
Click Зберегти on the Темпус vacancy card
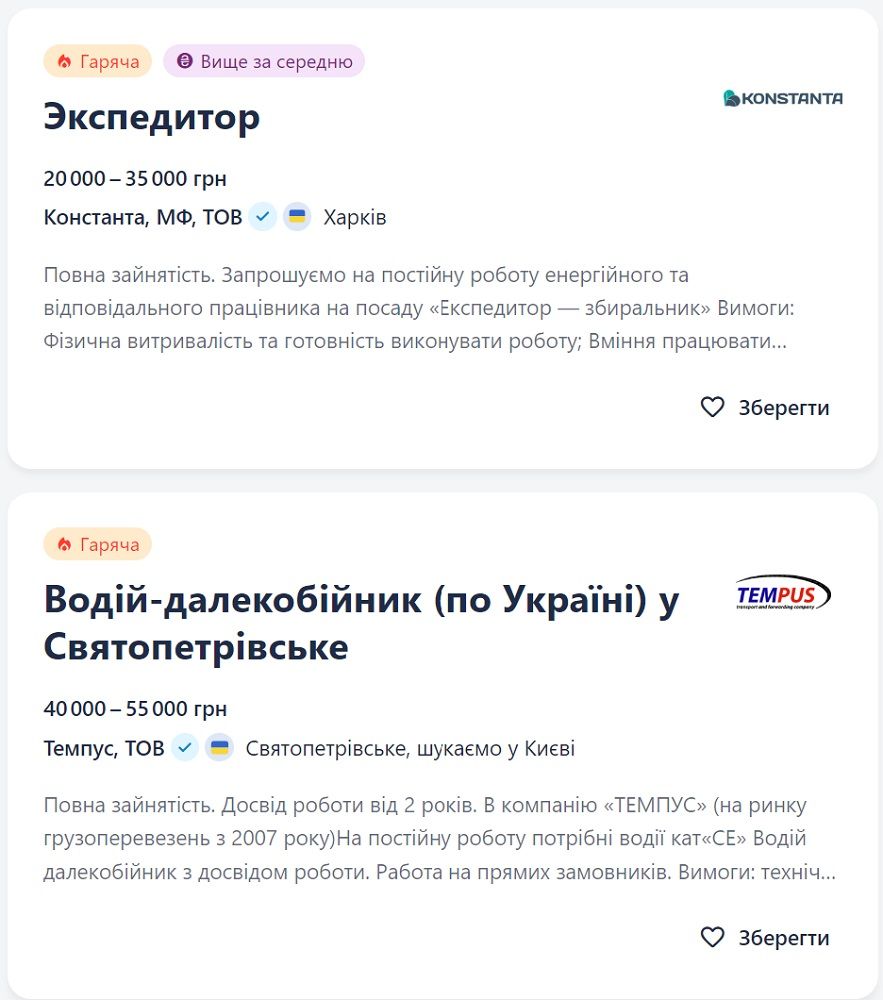pyautogui.click(x=782, y=937)
